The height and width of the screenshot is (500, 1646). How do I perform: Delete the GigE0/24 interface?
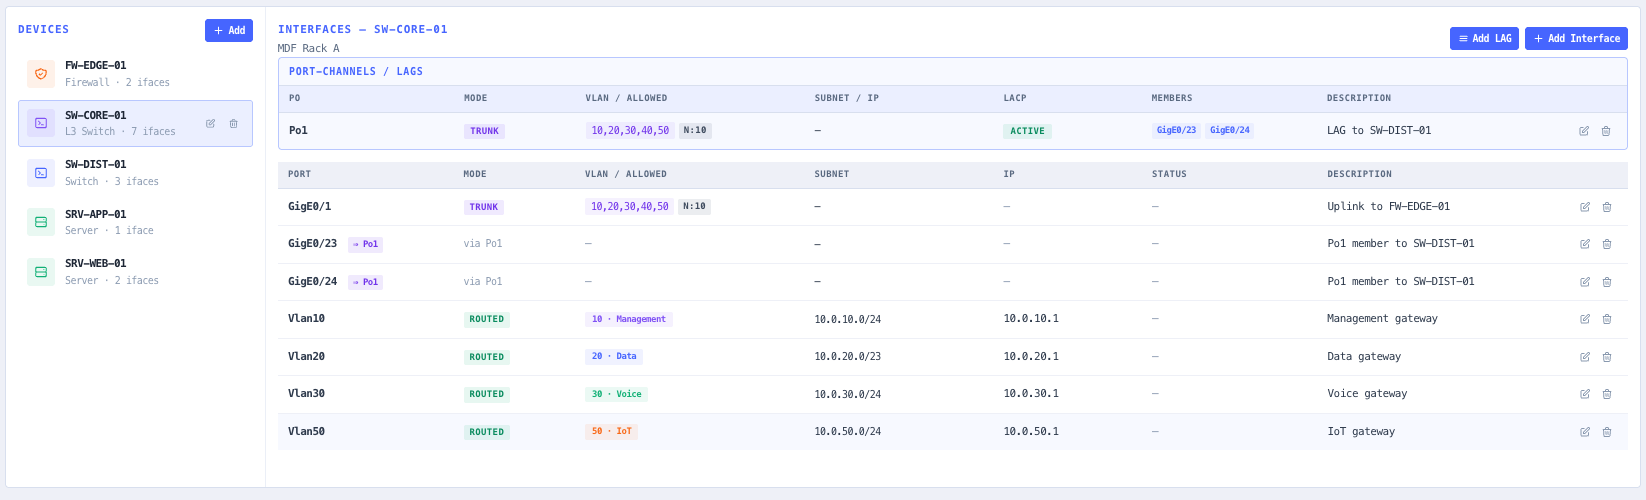[x=1607, y=282]
